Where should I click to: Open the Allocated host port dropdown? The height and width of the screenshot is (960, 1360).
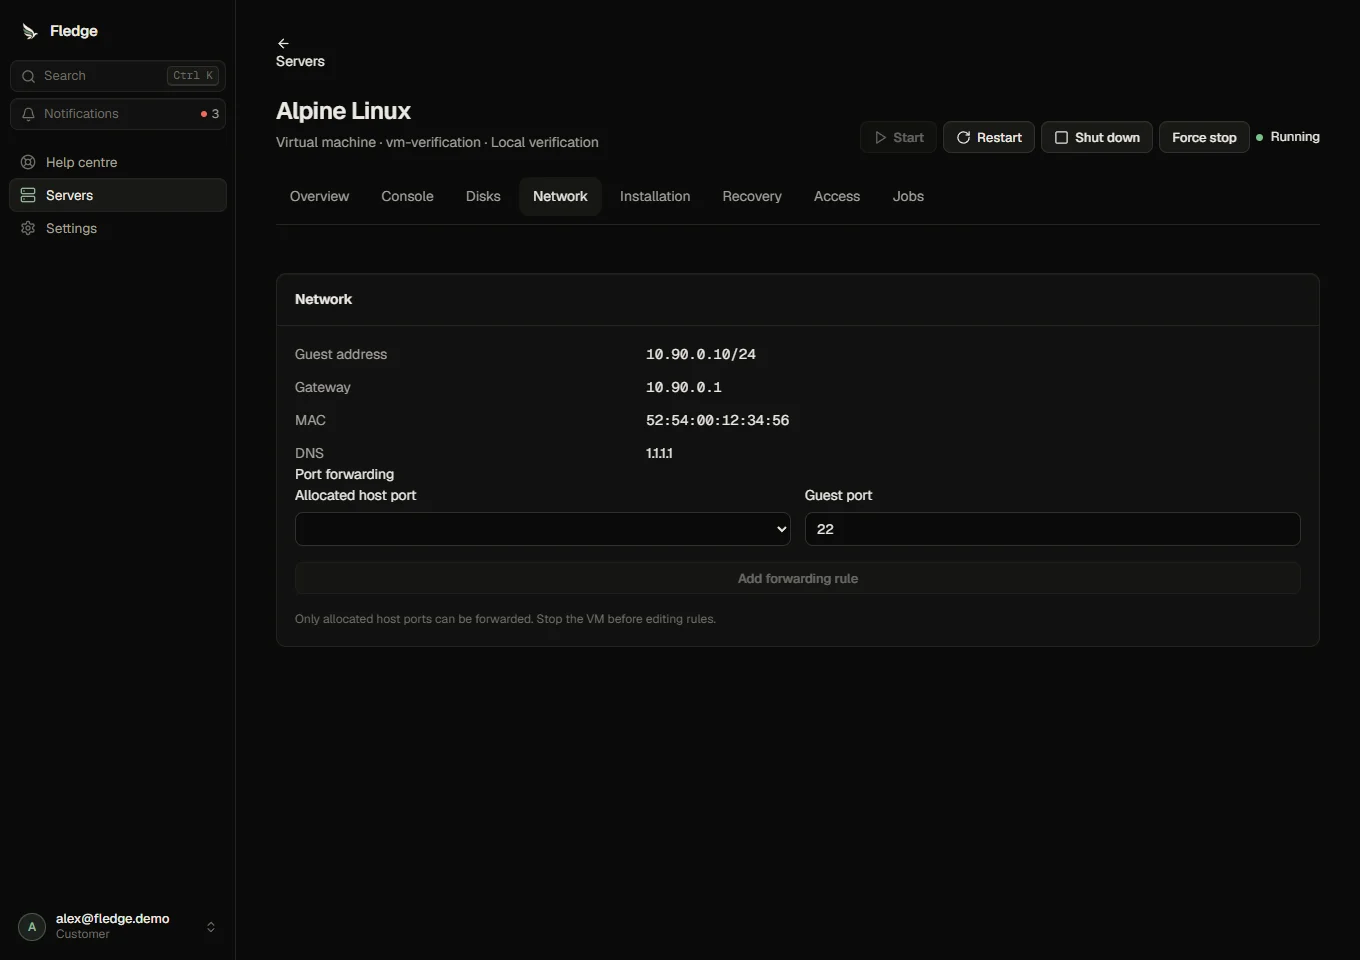click(x=543, y=529)
